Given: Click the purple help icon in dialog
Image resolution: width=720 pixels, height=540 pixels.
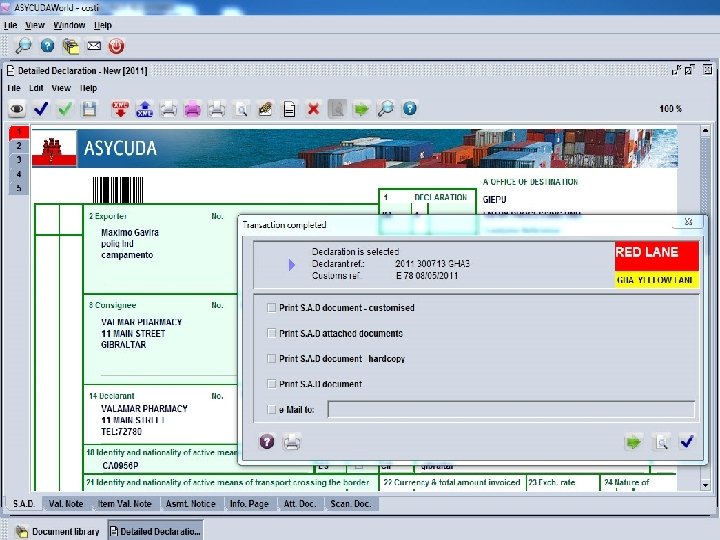Looking at the screenshot, I should (267, 442).
